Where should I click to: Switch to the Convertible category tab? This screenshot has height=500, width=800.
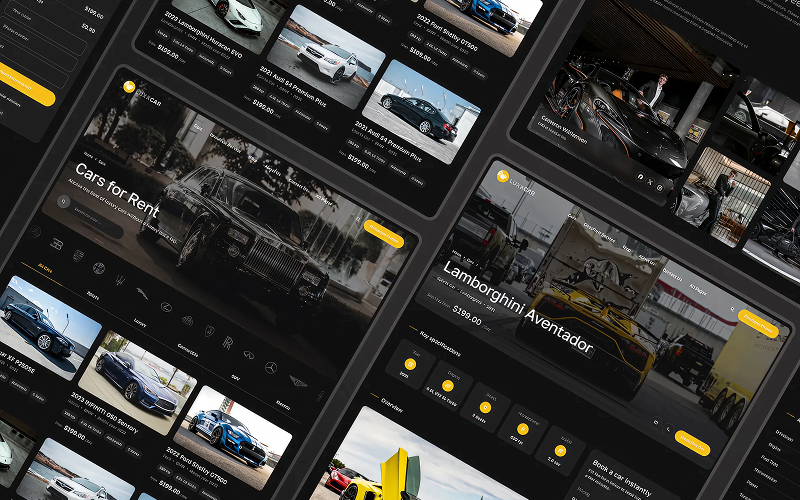coord(188,351)
